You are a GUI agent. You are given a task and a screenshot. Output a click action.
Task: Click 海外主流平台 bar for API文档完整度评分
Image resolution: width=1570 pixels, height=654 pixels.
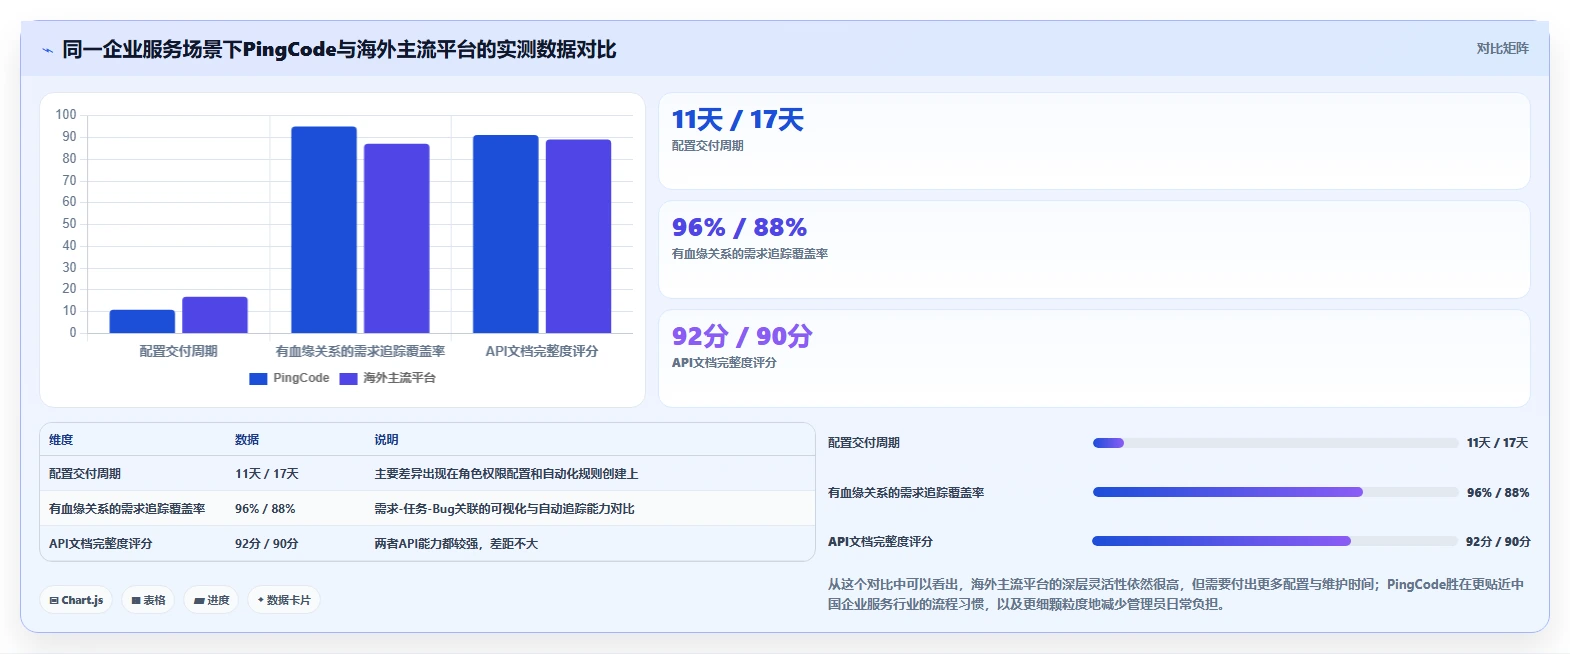(578, 236)
